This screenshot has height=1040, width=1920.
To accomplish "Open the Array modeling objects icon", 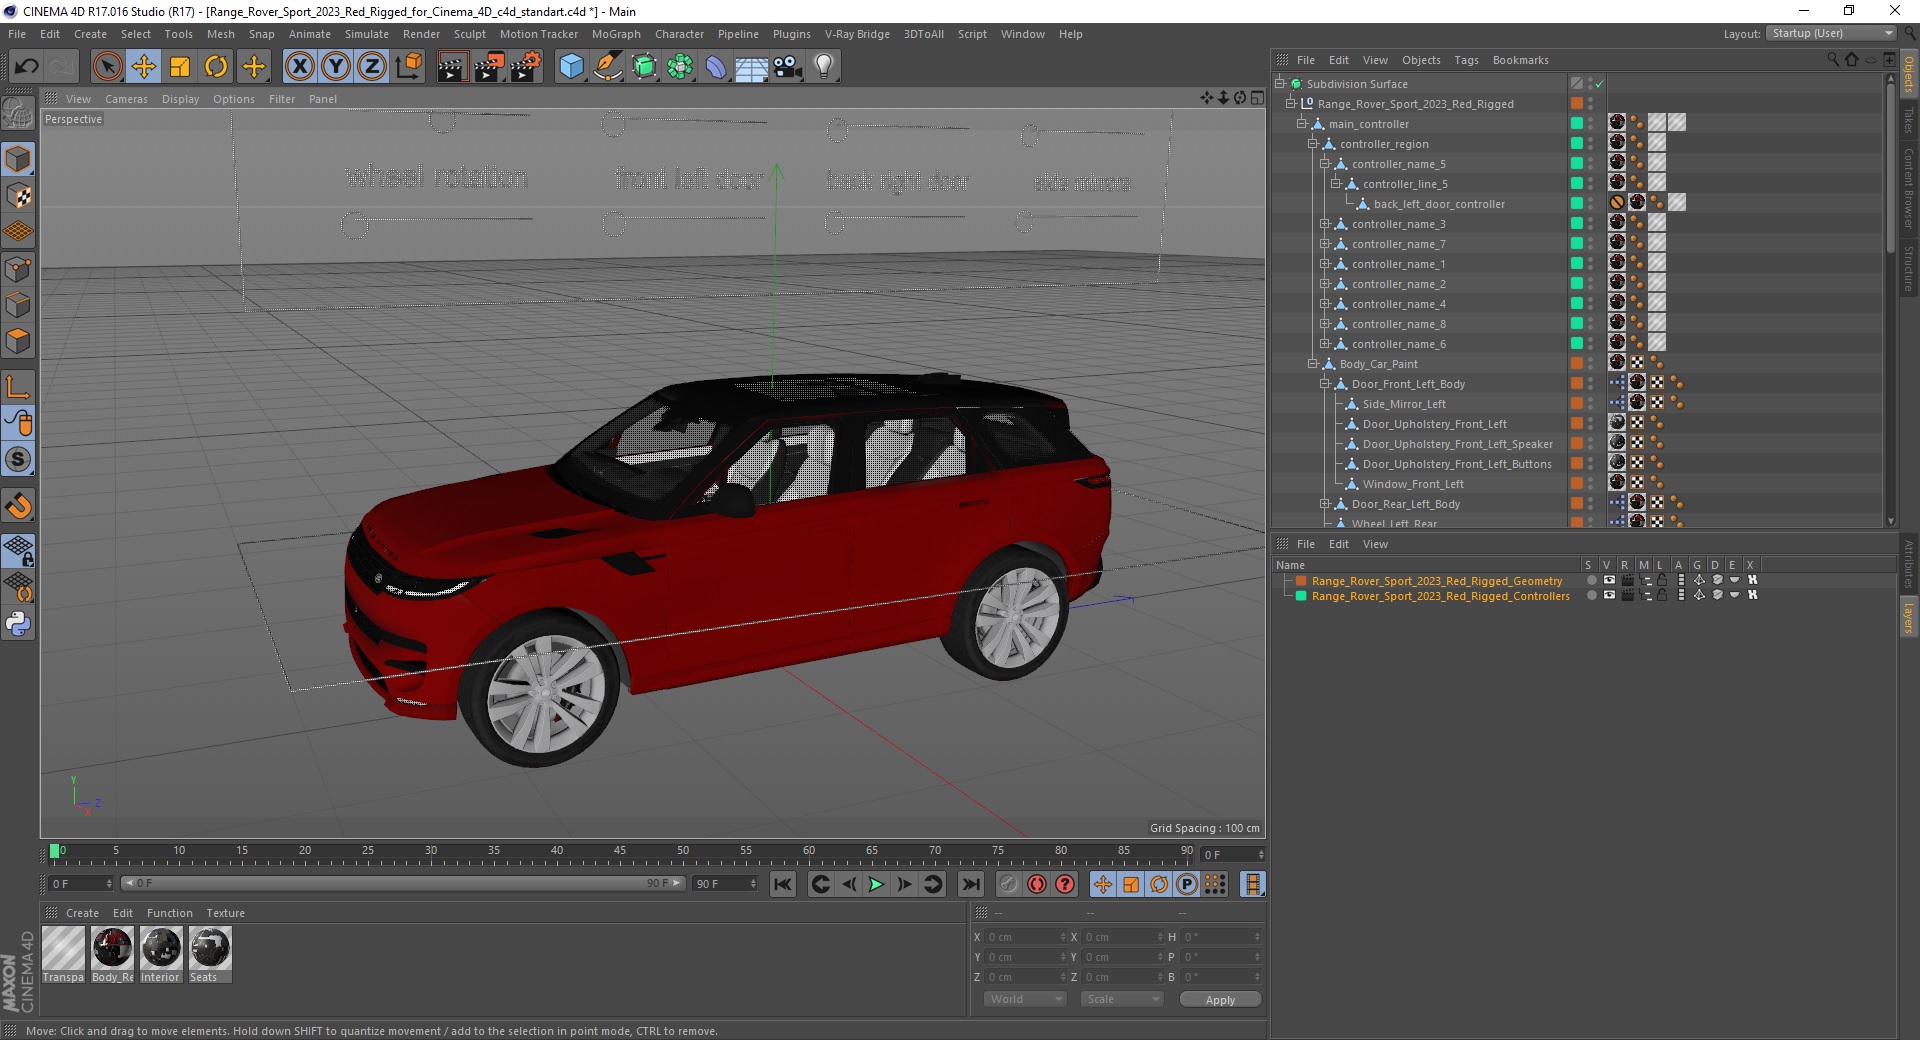I will click(680, 67).
